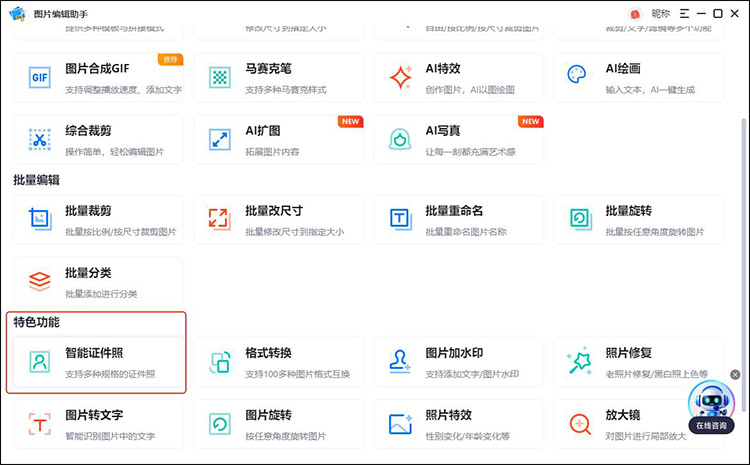
Task: Launch AI绘画 palette icon
Action: pyautogui.click(x=576, y=75)
